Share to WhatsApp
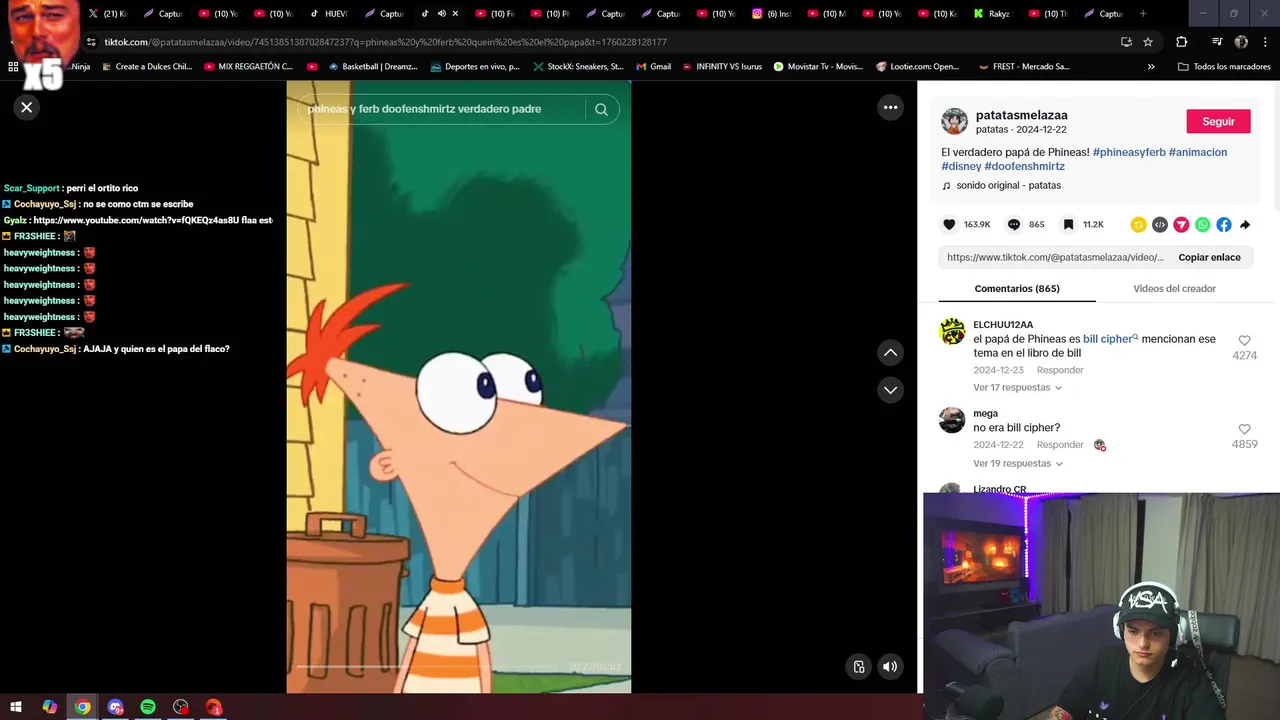Image resolution: width=1280 pixels, height=720 pixels. (x=1202, y=225)
